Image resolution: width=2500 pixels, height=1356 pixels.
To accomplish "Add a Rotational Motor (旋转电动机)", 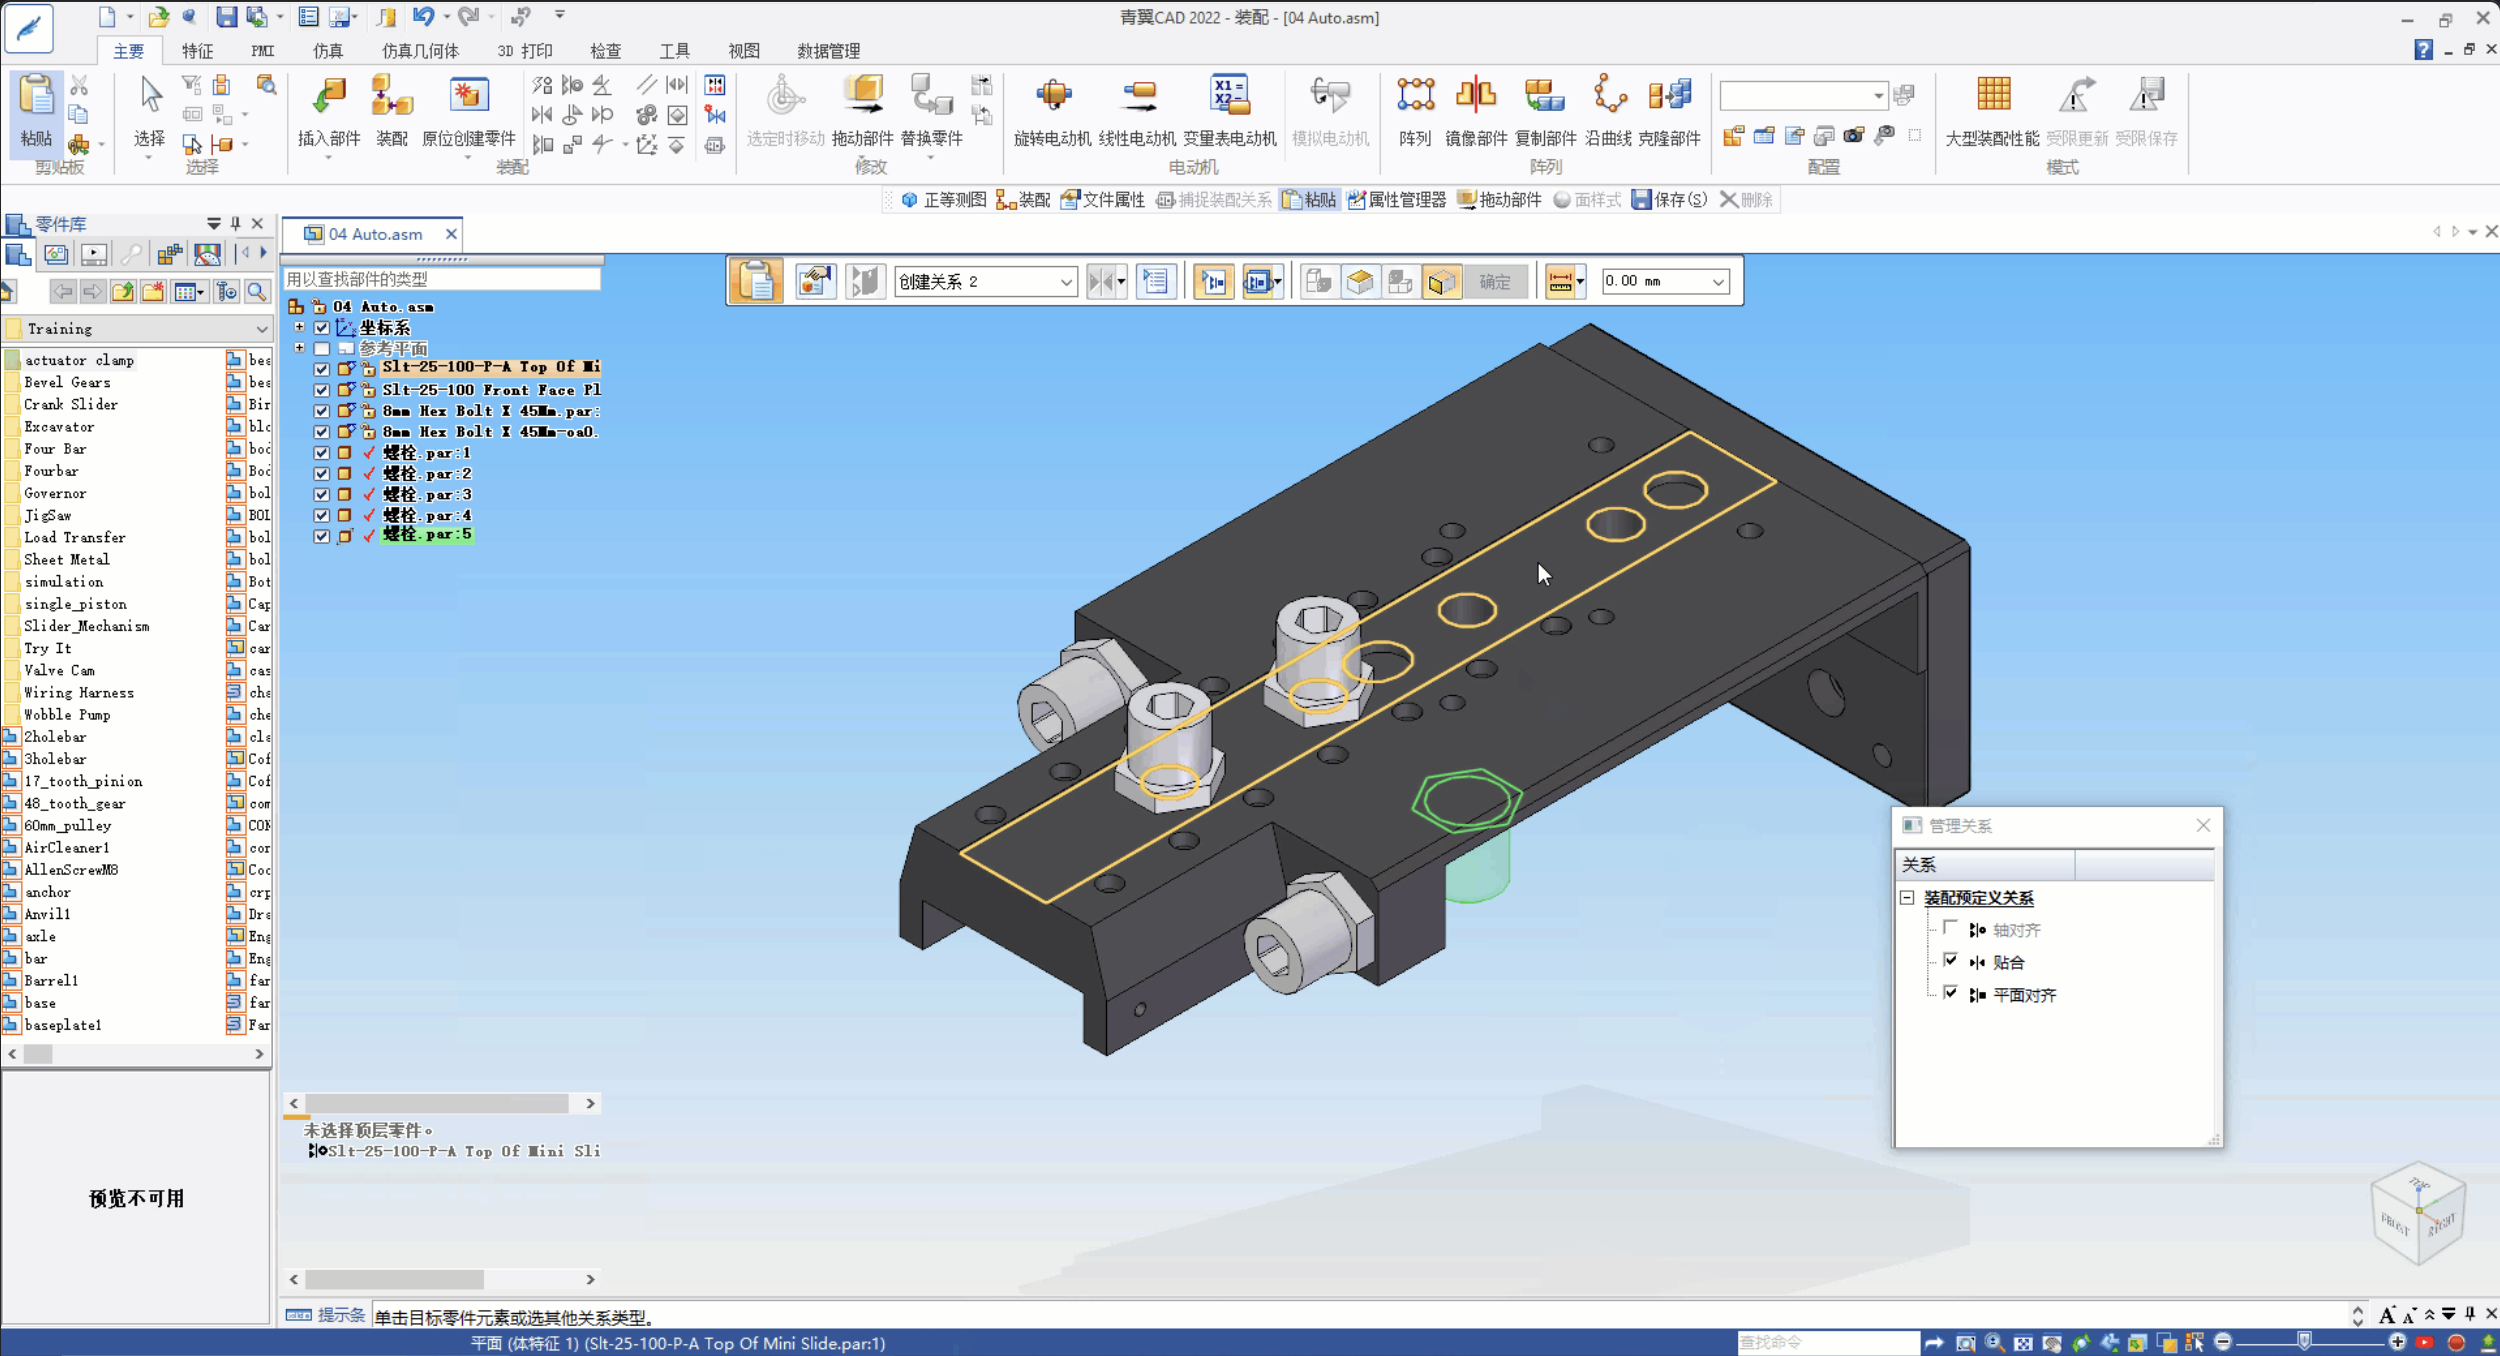I will coord(1052,98).
